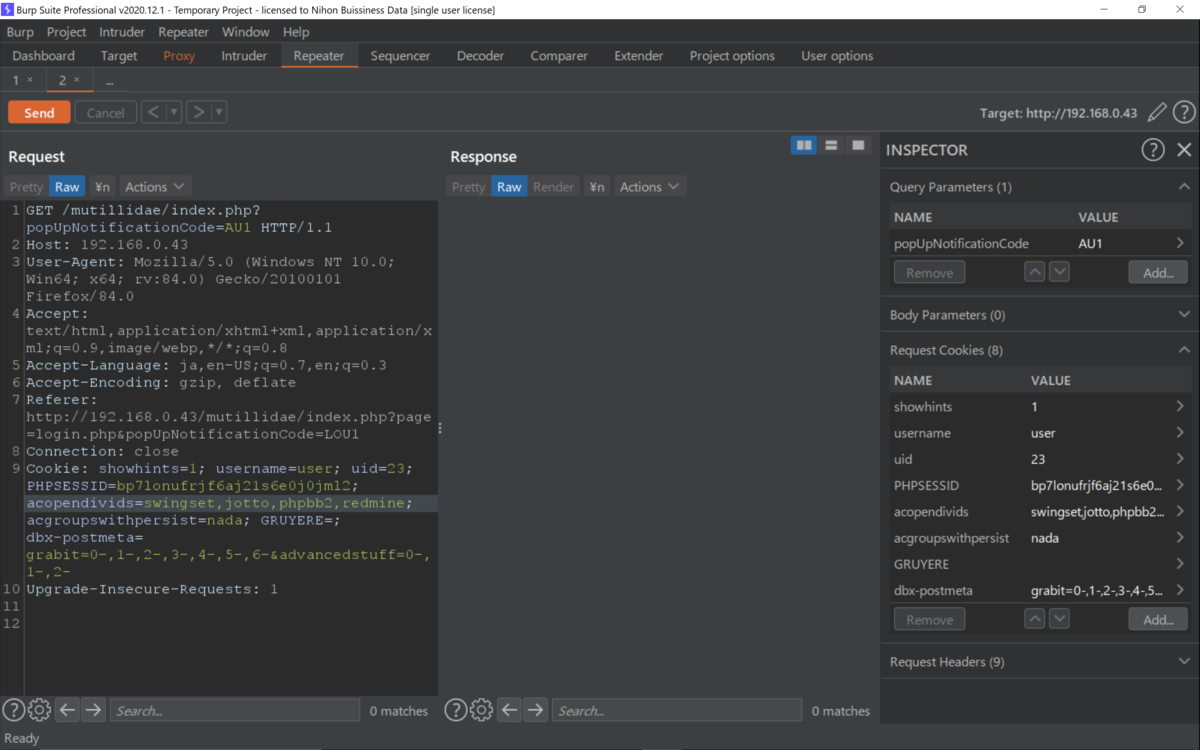Expand Request Headers section
The image size is (1200, 750).
click(1184, 662)
